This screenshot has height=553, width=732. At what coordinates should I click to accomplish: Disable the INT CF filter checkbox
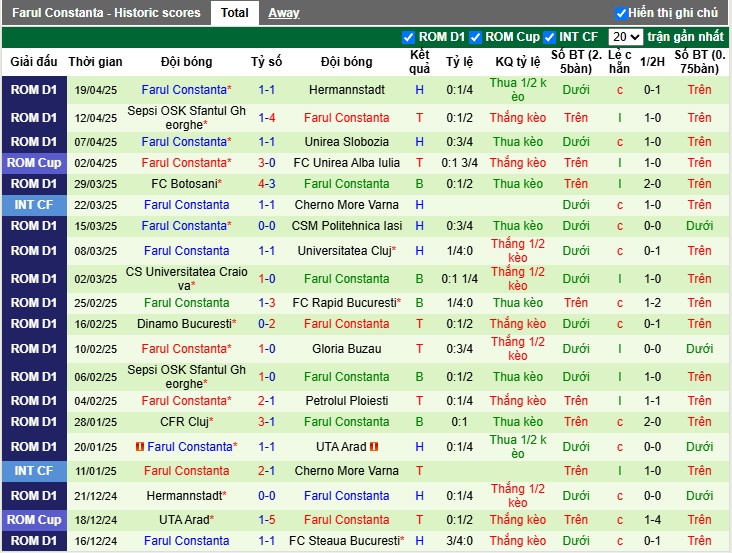click(x=550, y=37)
